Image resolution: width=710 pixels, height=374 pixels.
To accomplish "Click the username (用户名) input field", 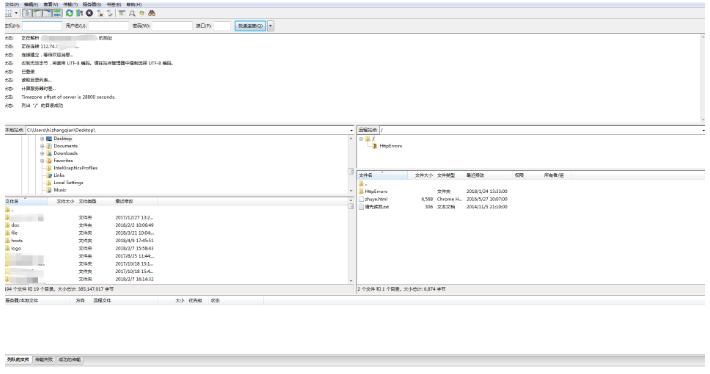I will coord(109,26).
